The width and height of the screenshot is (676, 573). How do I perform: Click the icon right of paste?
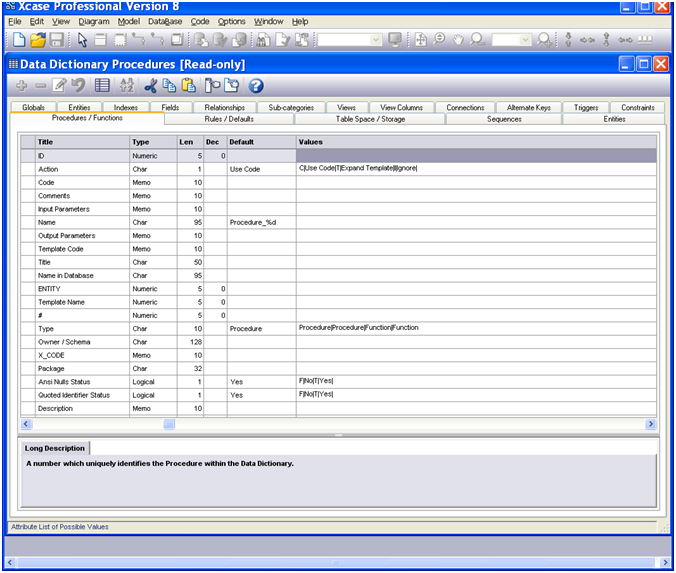[x=212, y=85]
